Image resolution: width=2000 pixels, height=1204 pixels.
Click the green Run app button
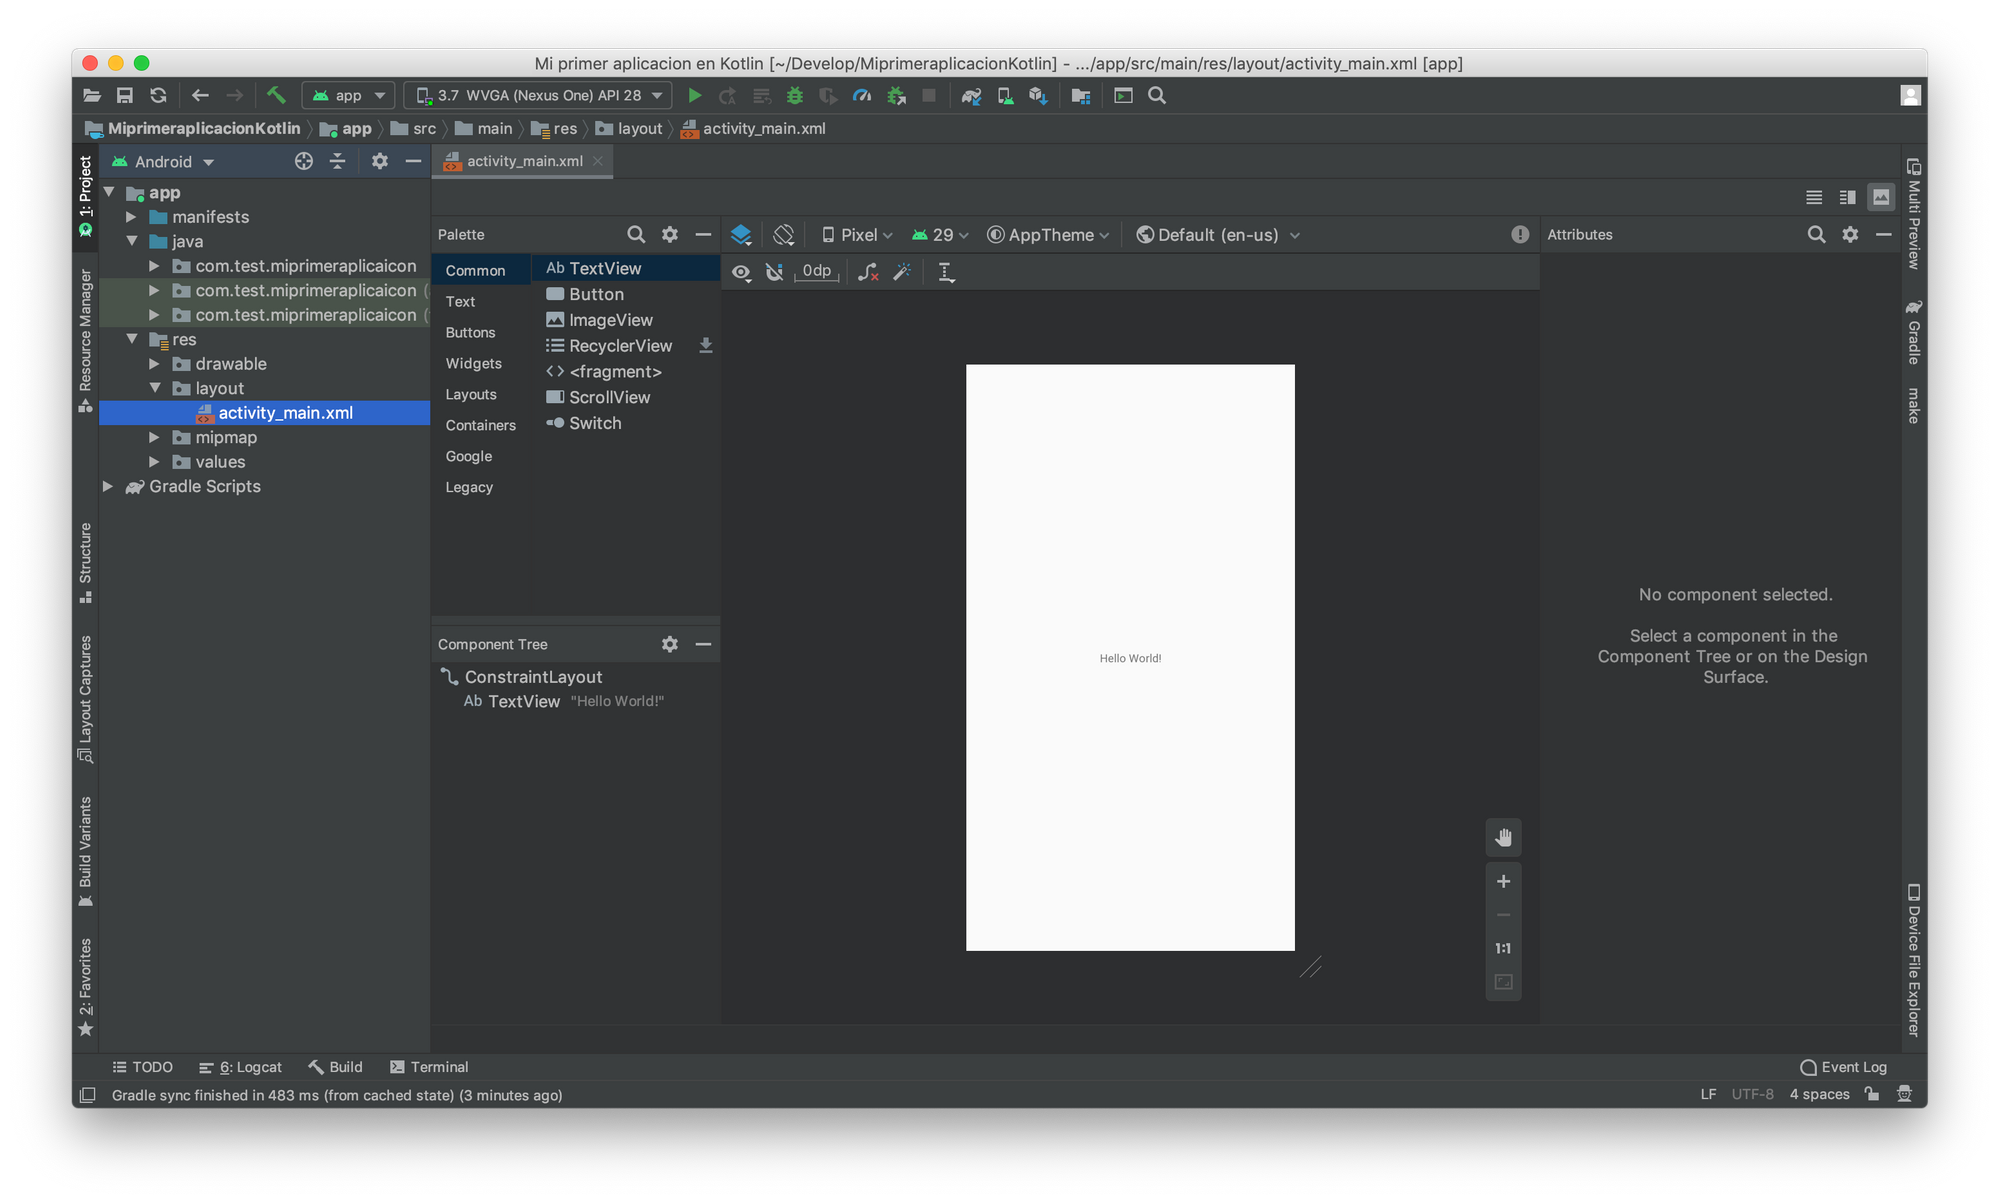coord(694,96)
